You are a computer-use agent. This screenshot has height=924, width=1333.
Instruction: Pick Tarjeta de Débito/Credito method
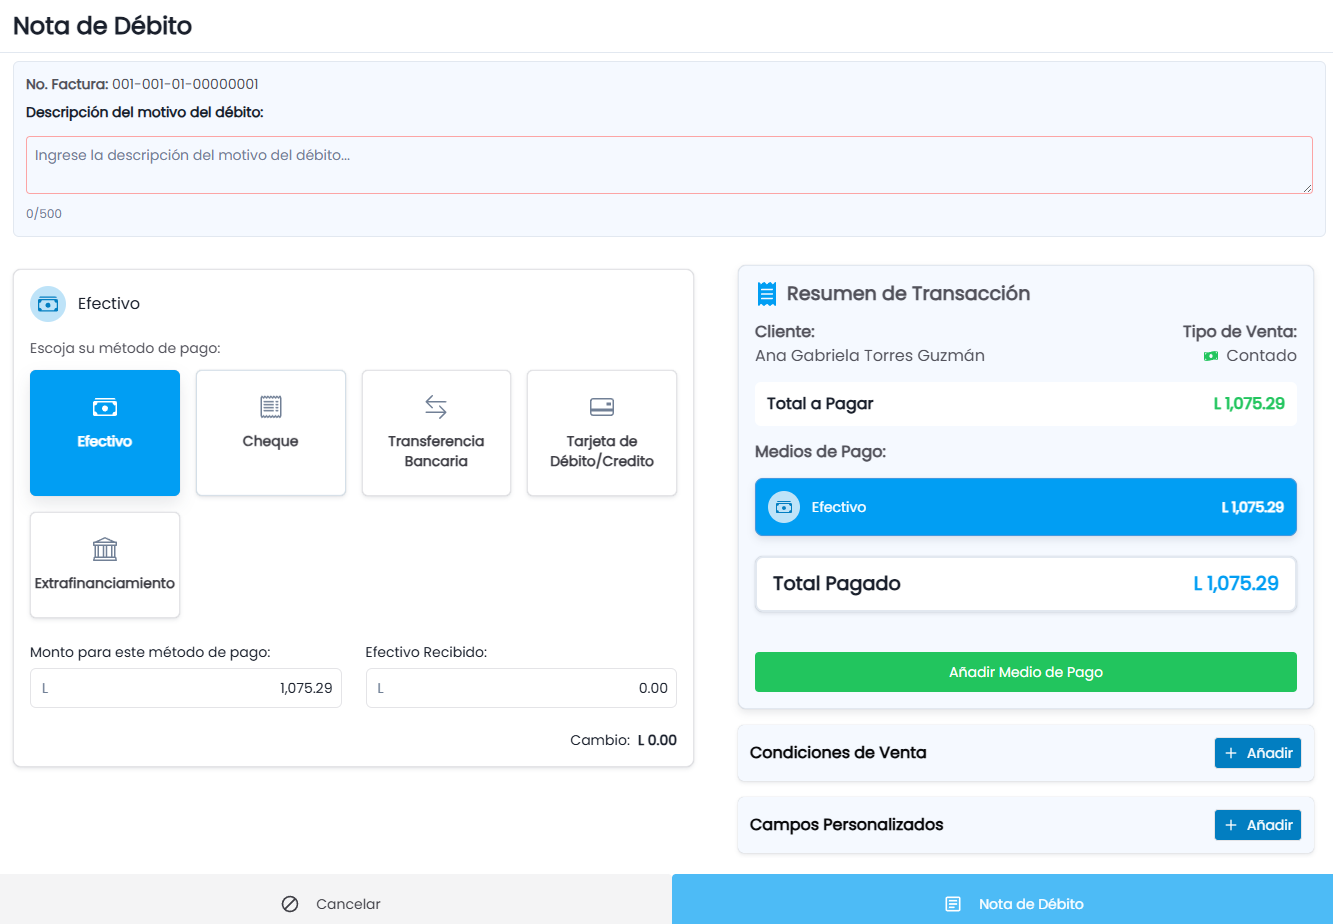(602, 433)
